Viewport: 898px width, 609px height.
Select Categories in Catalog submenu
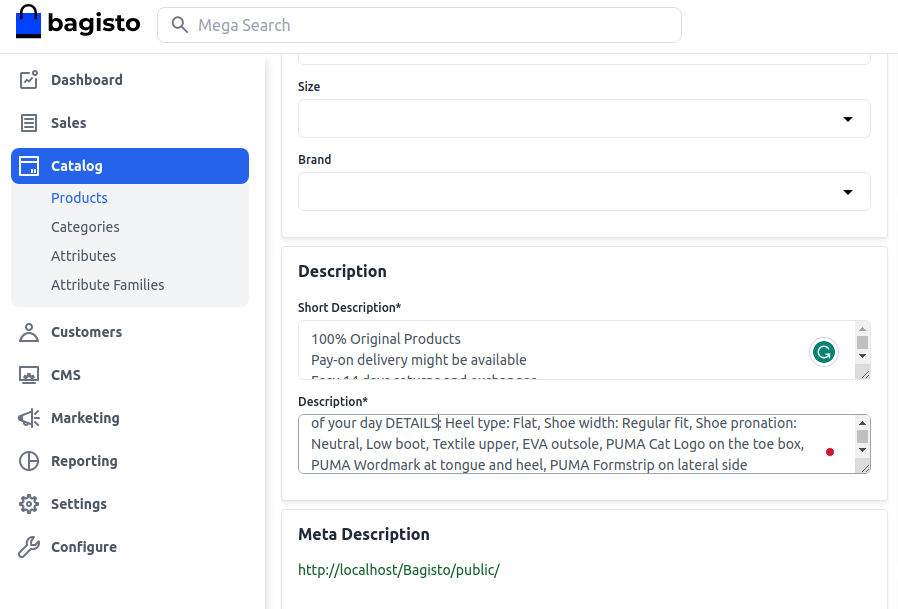[x=85, y=227]
